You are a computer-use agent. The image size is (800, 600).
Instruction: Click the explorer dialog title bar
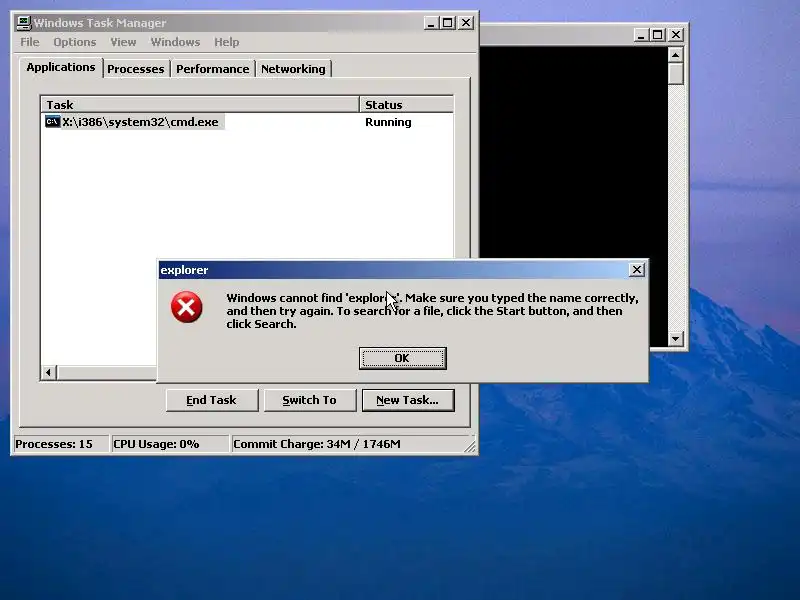393,270
